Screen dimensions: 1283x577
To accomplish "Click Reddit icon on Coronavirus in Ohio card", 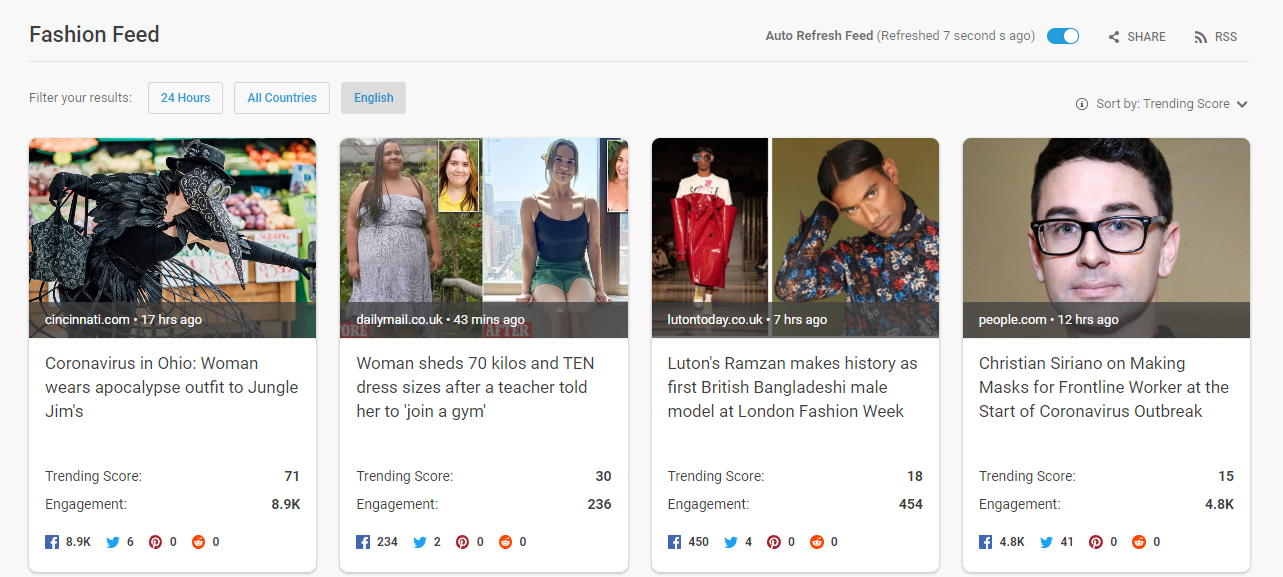I will pyautogui.click(x=198, y=542).
